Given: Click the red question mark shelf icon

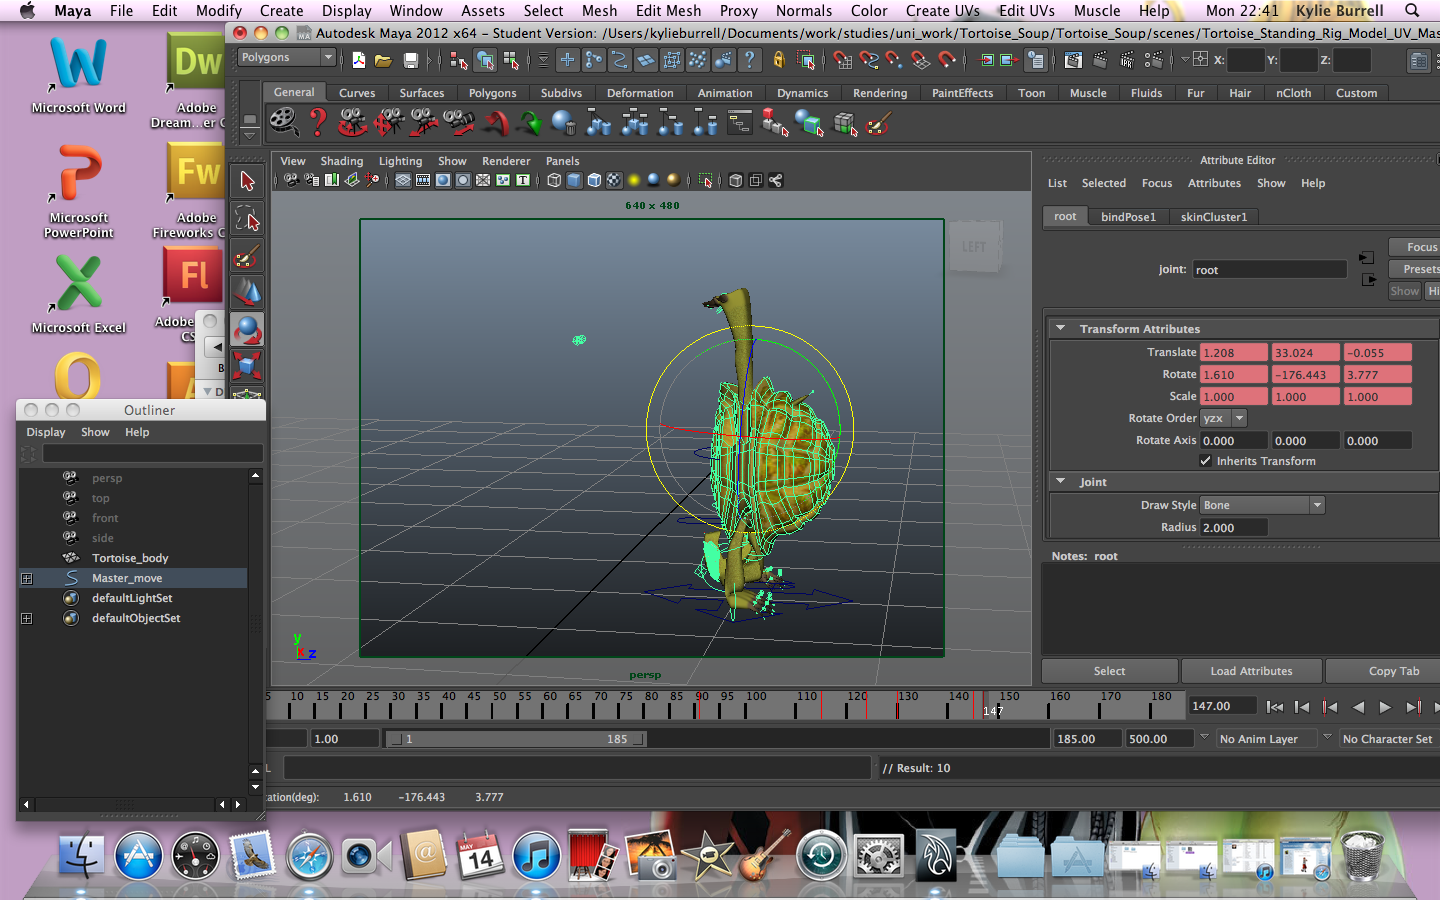Looking at the screenshot, I should tap(318, 123).
